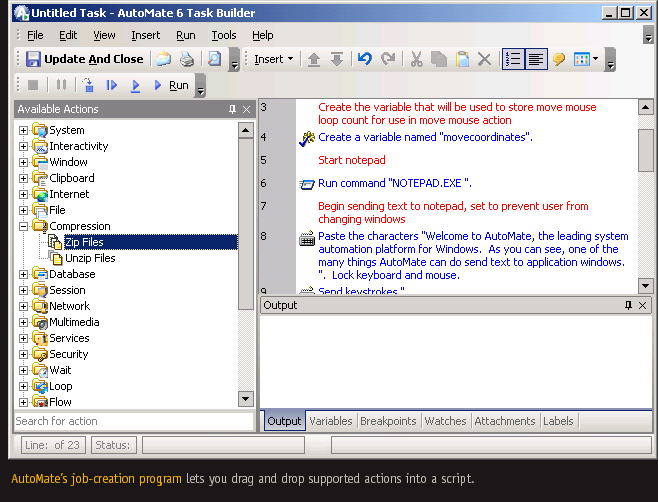Toggle the text alignment view button
This screenshot has height=502, width=658.
[537, 59]
